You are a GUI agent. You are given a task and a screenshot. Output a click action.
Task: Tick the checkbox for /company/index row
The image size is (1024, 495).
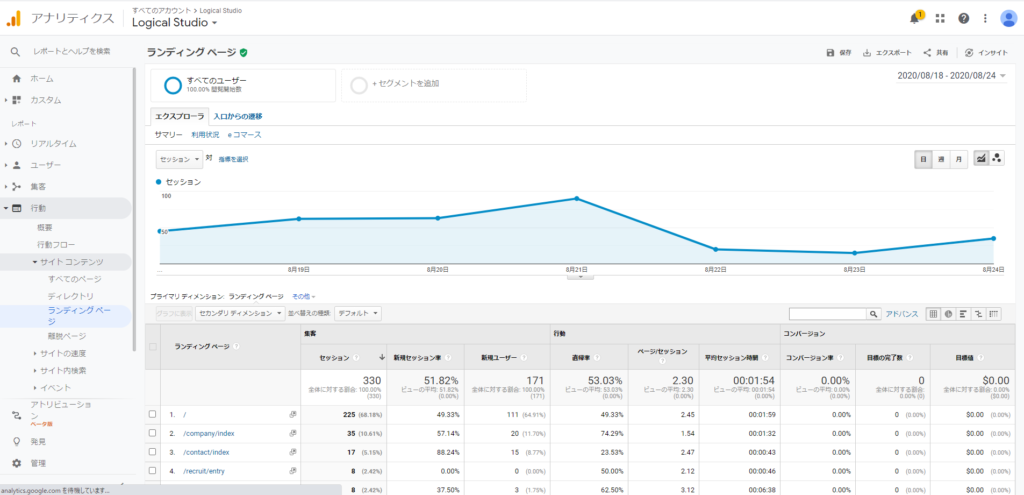point(152,433)
